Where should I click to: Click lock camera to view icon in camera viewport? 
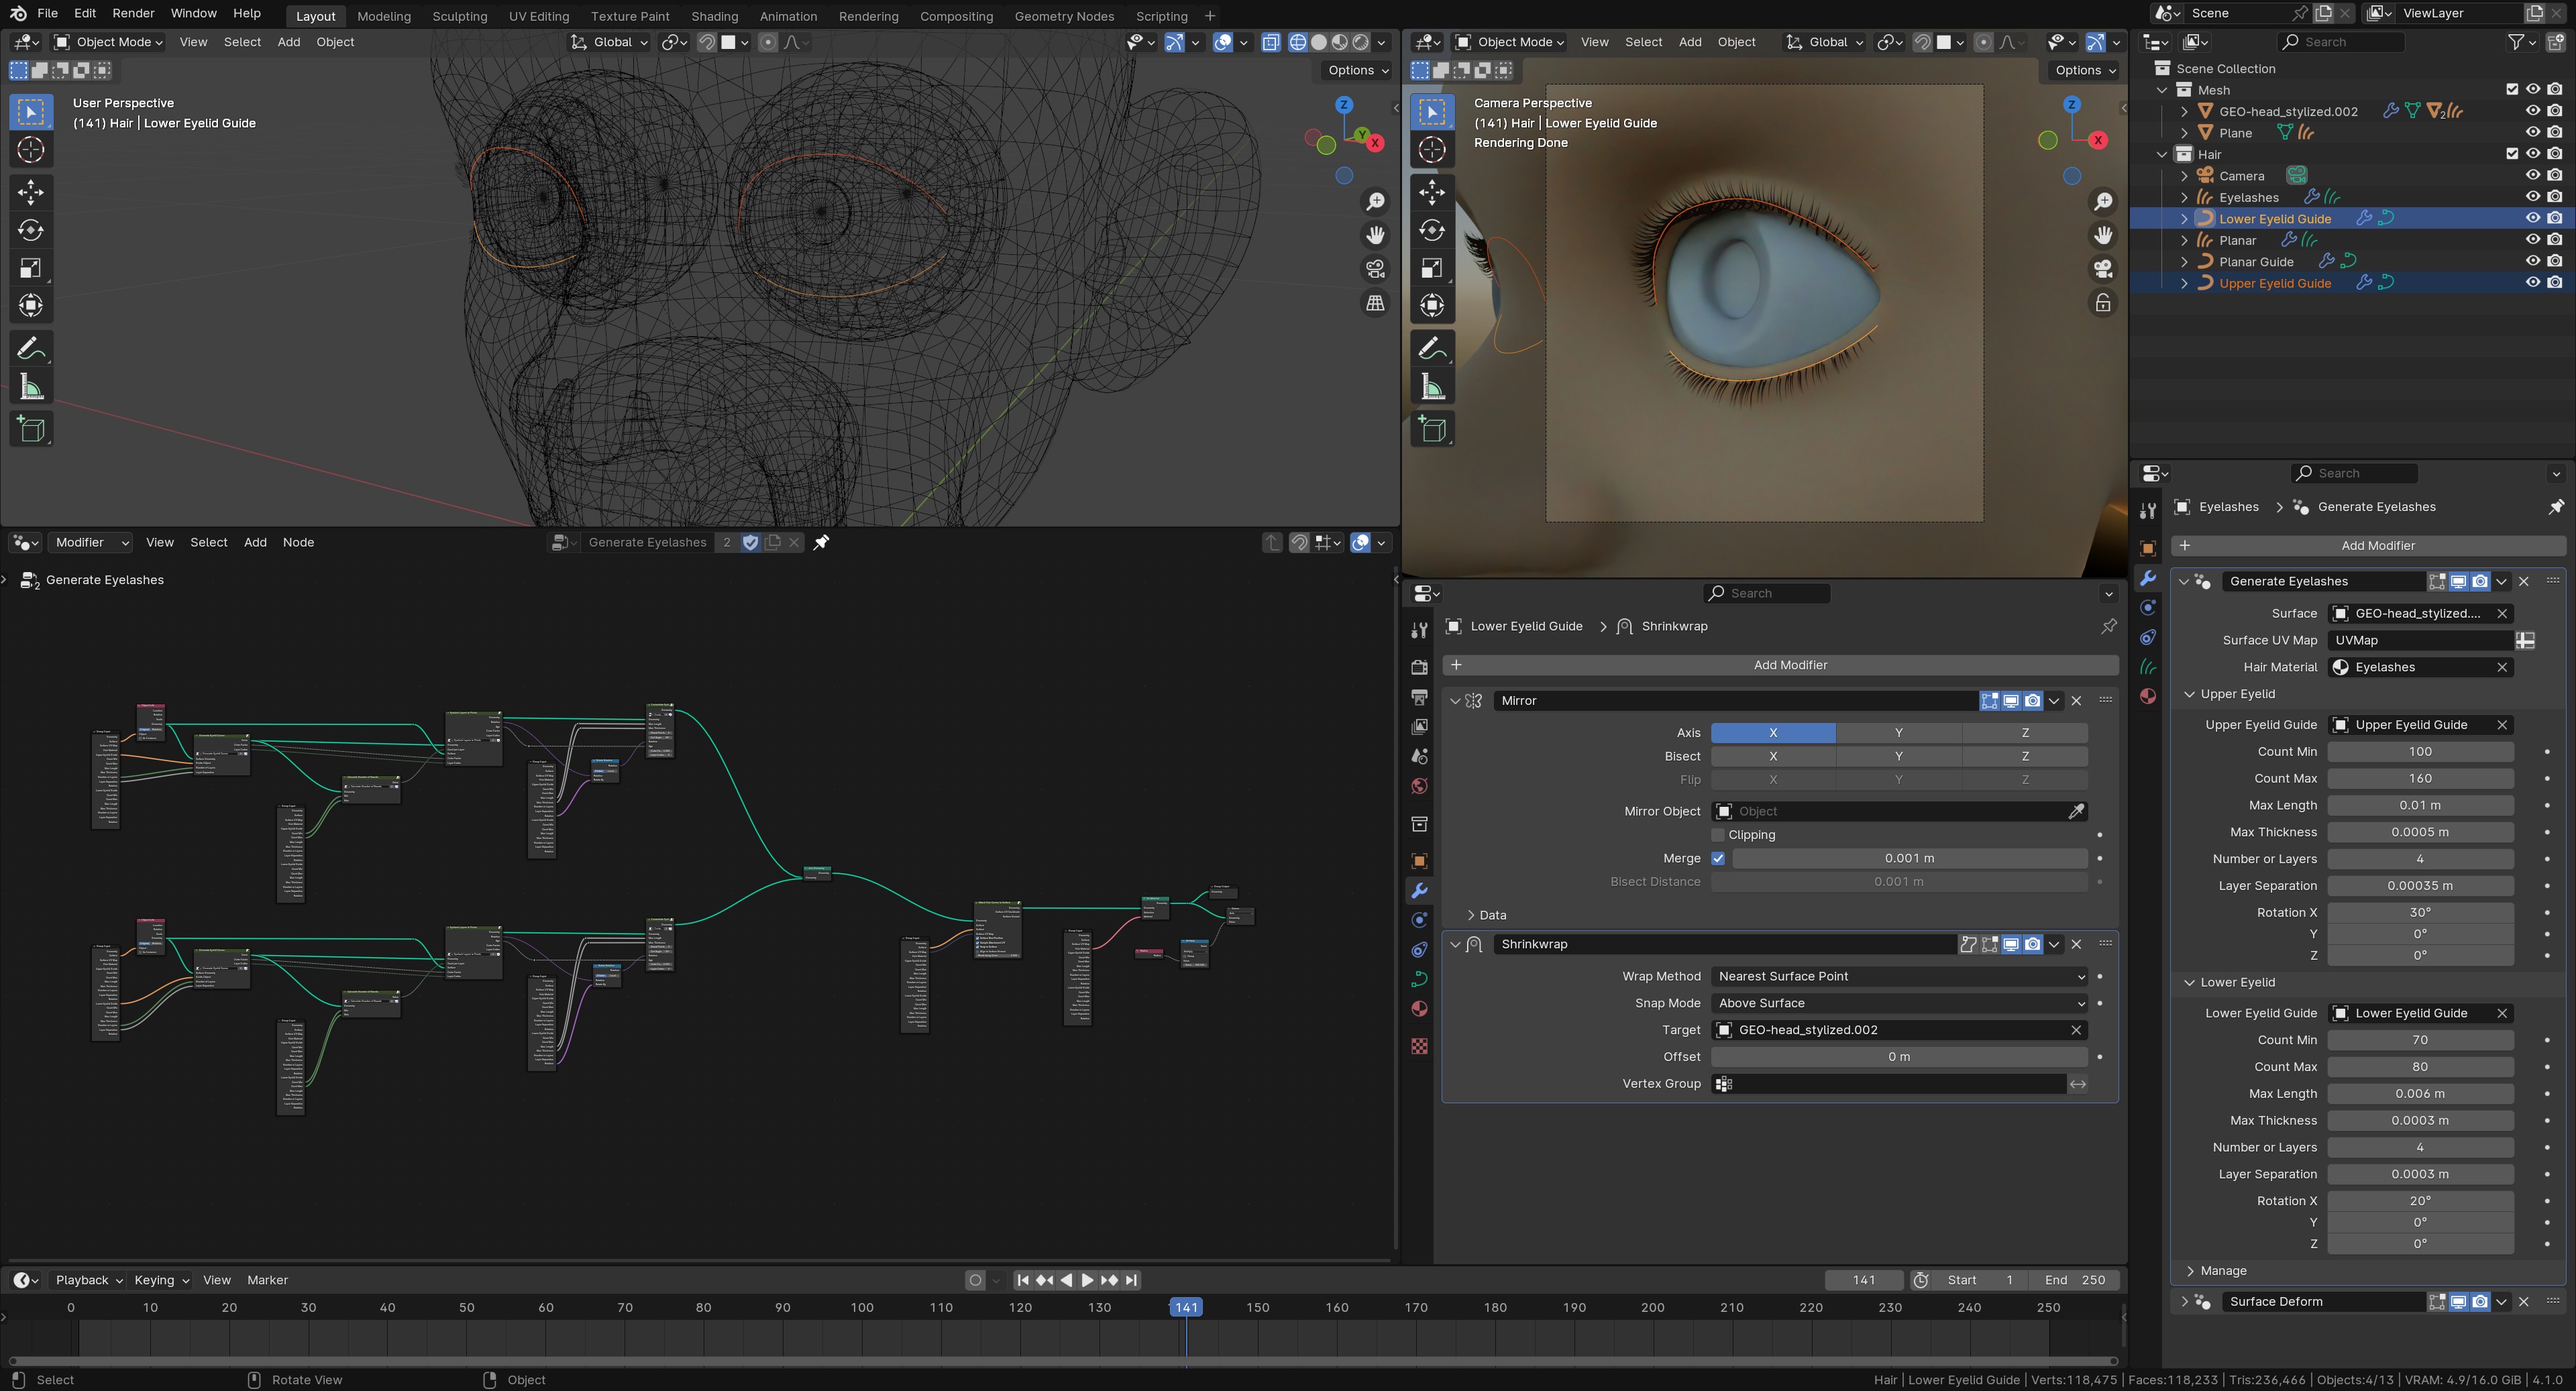click(x=2103, y=303)
